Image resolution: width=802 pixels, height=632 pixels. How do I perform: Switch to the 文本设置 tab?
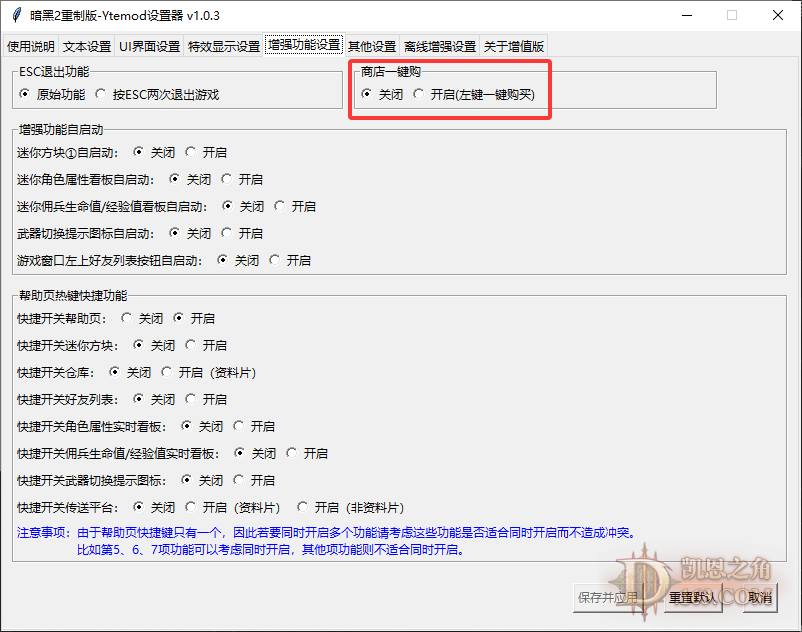coord(87,47)
